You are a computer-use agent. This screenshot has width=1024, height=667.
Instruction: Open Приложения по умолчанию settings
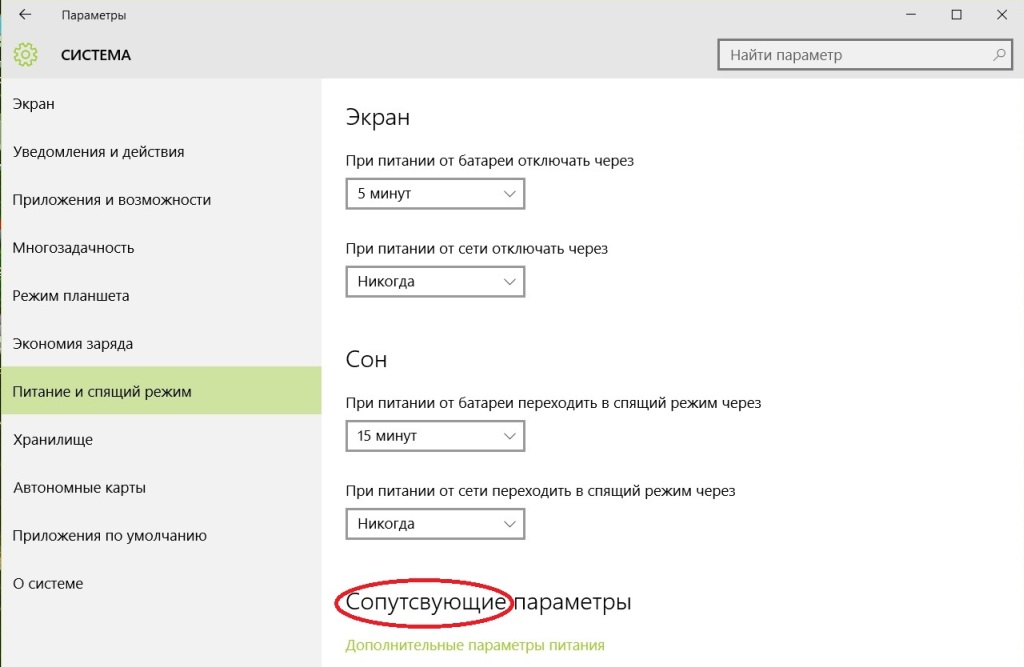point(109,536)
